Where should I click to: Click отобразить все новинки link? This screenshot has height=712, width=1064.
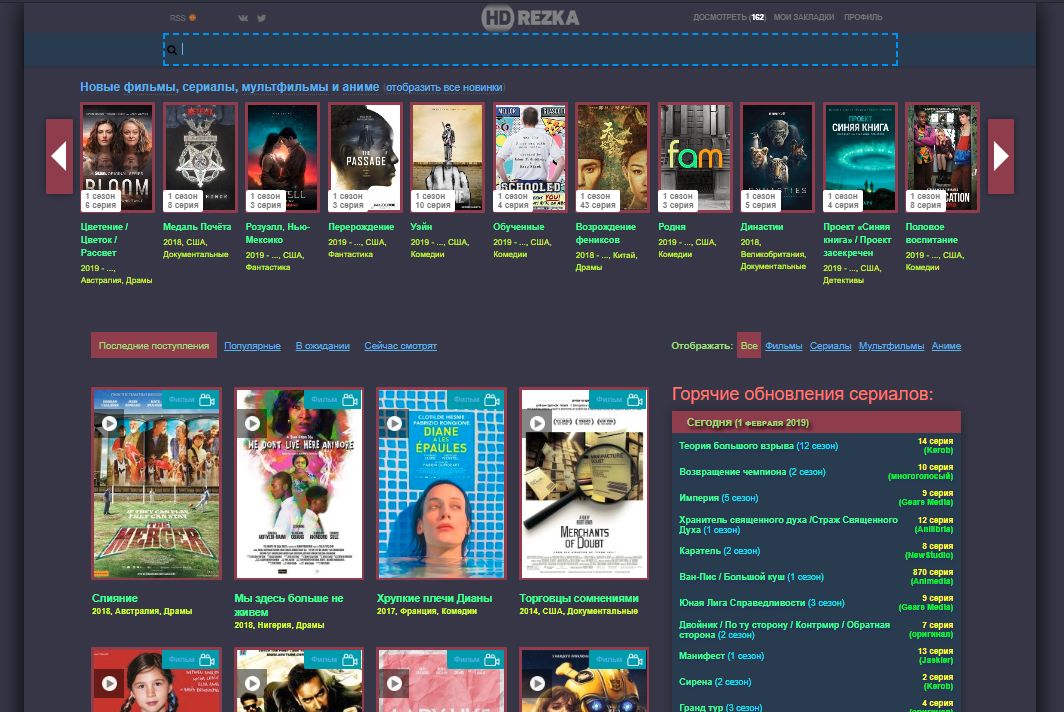click(x=444, y=88)
